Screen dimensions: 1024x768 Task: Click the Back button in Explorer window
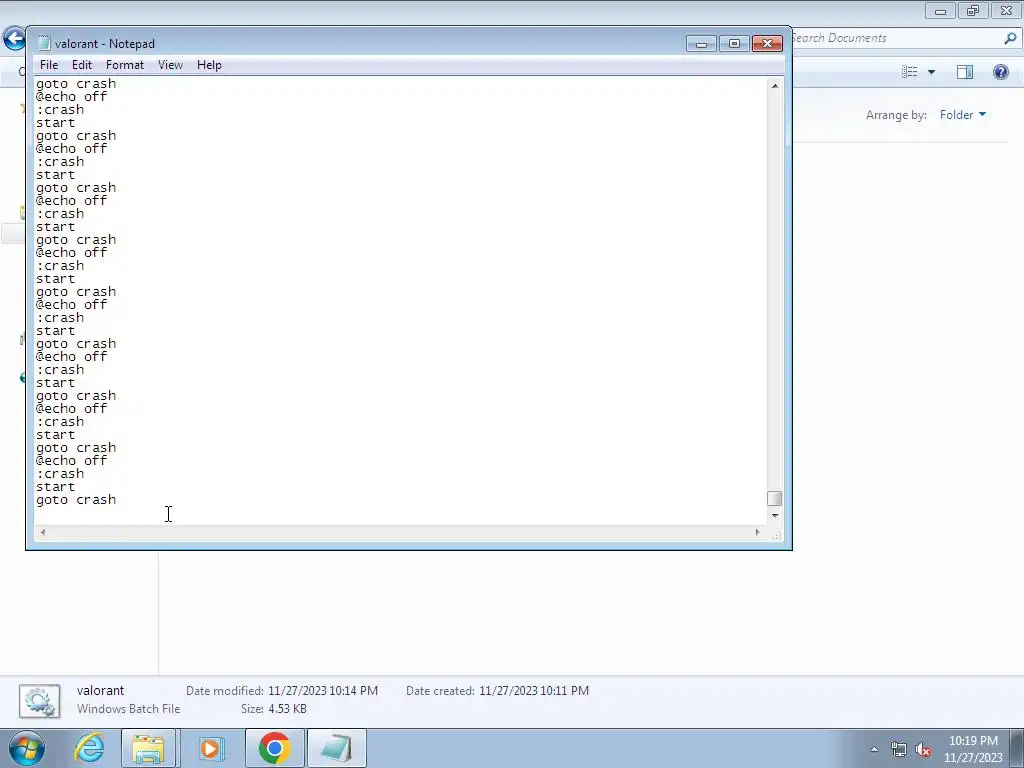point(14,38)
